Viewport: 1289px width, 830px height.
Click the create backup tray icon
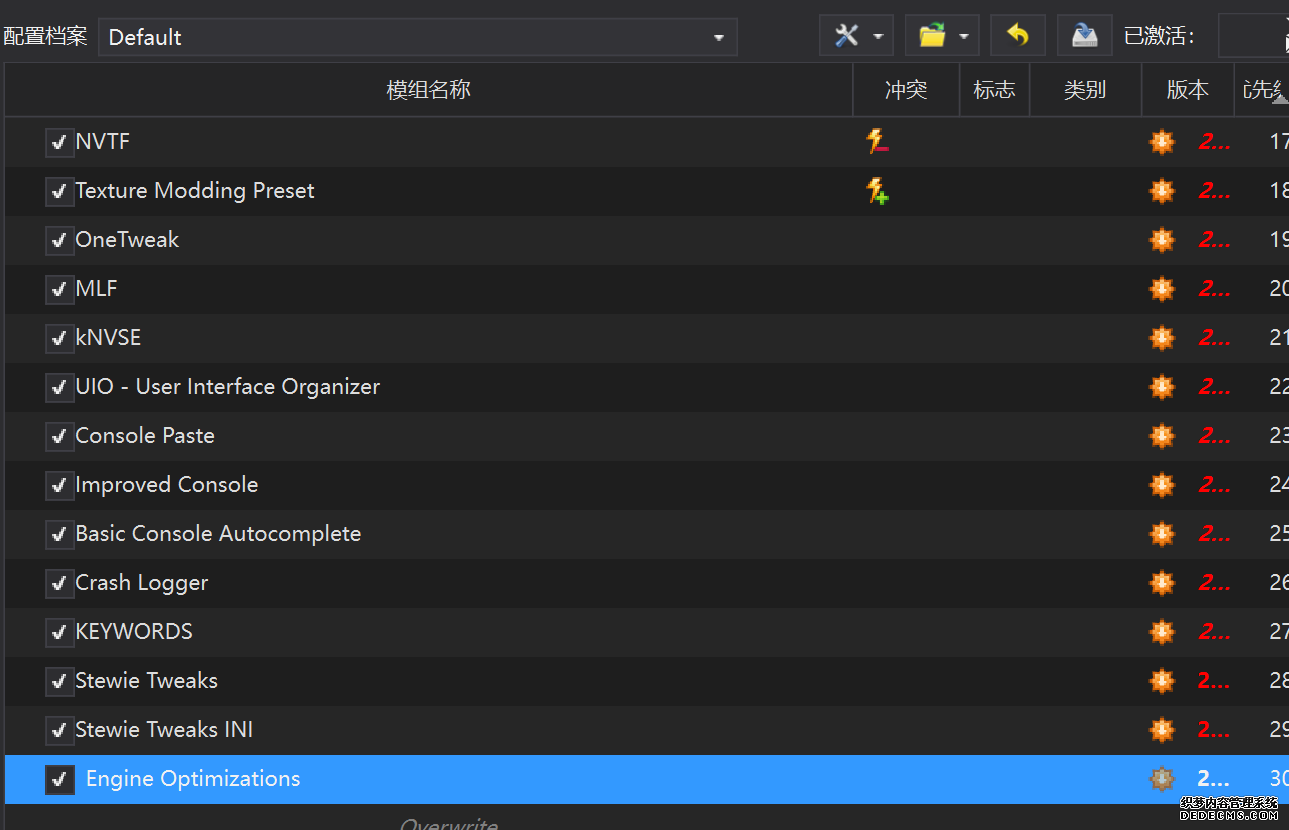coord(1084,37)
